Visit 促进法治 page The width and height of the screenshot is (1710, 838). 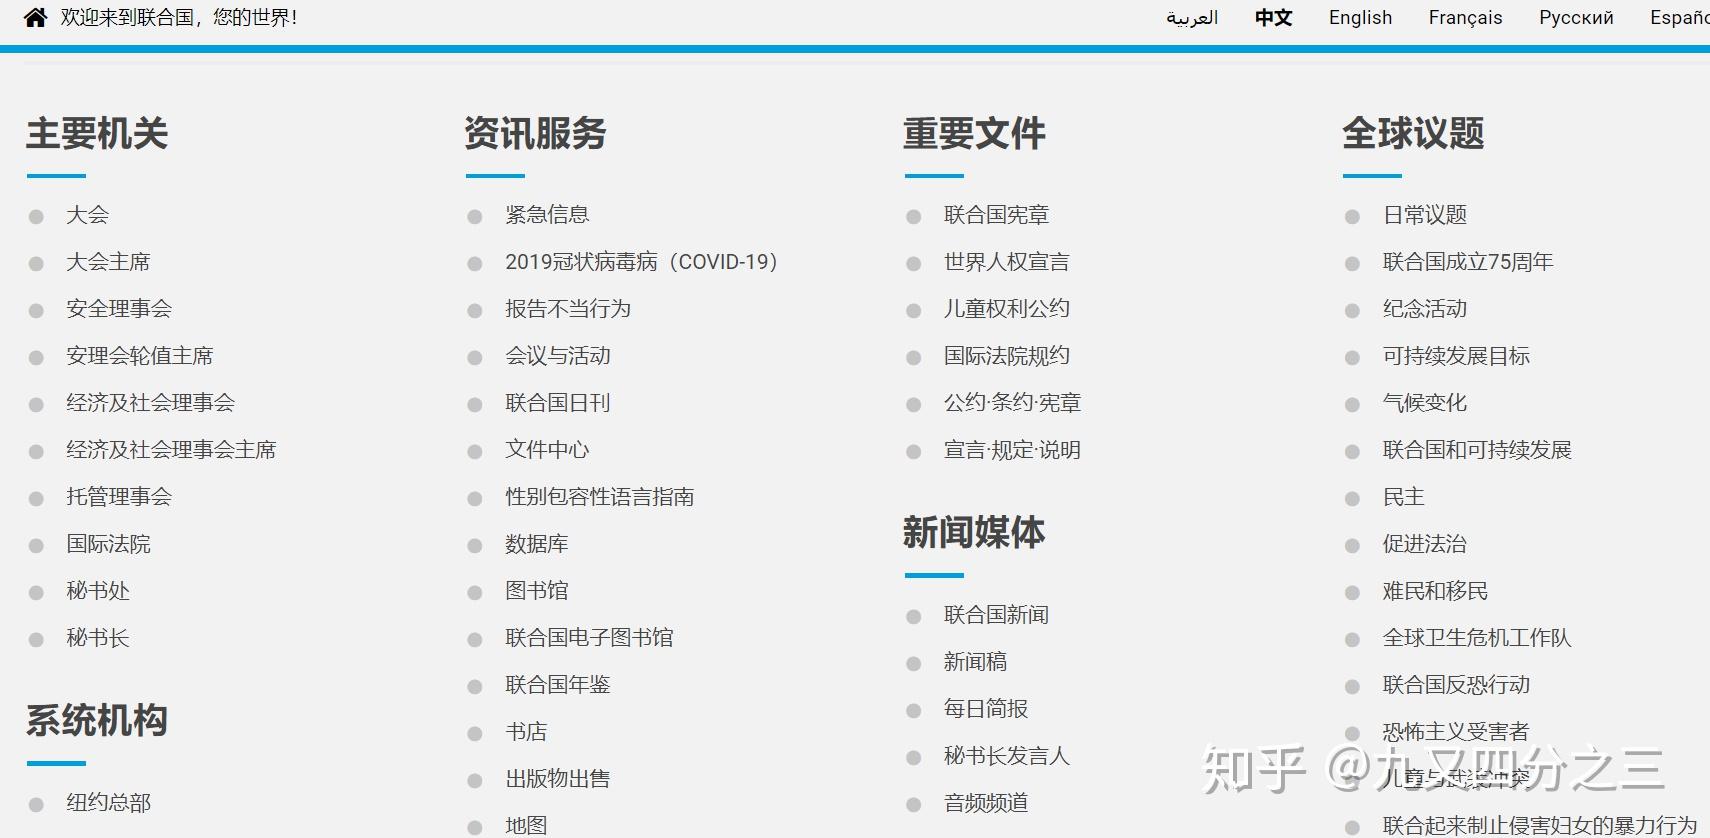tap(1425, 544)
